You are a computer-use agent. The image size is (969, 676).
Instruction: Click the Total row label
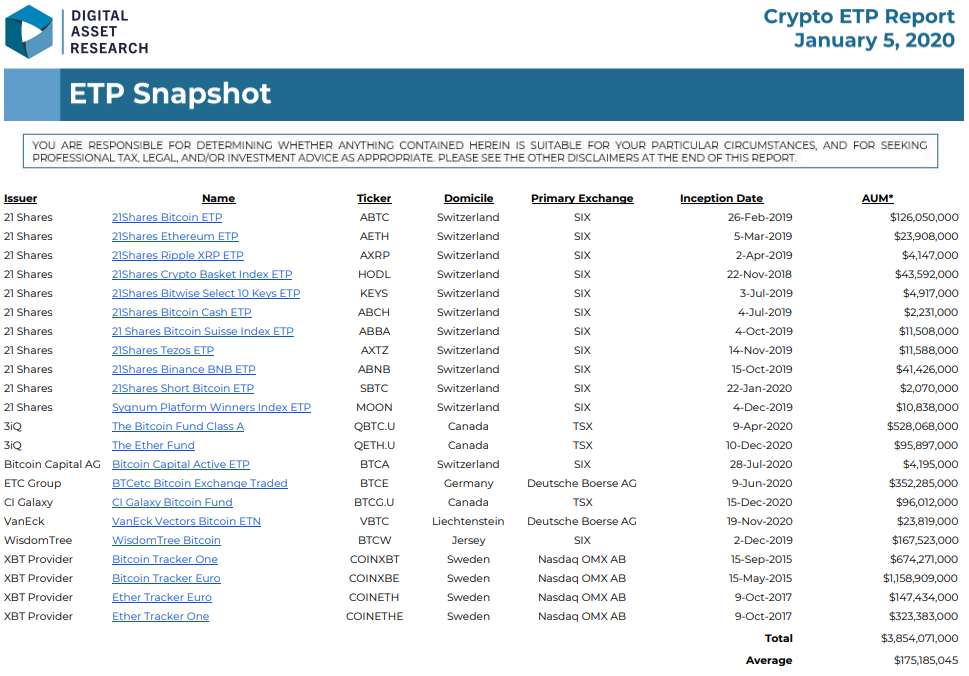click(779, 638)
